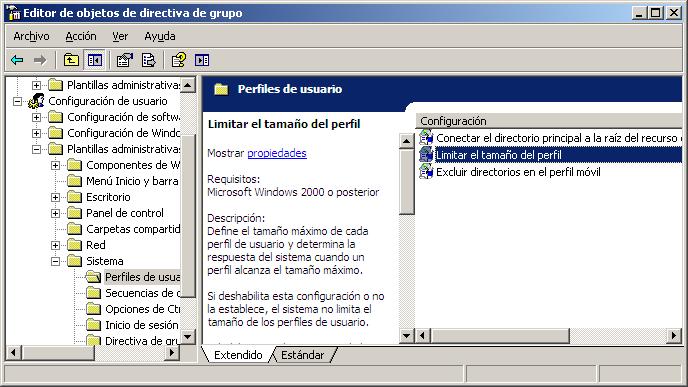Click tree pane scroll down arrow

188,337
